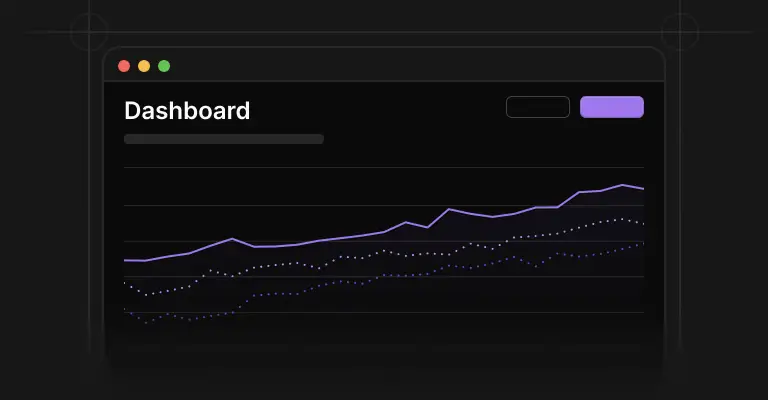Click the highest peak of solid purple line

(x=622, y=185)
